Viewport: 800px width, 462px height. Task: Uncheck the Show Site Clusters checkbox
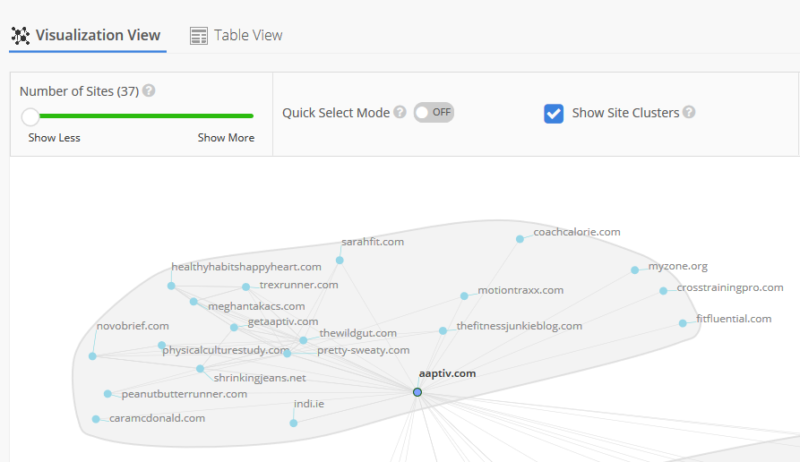click(x=554, y=113)
